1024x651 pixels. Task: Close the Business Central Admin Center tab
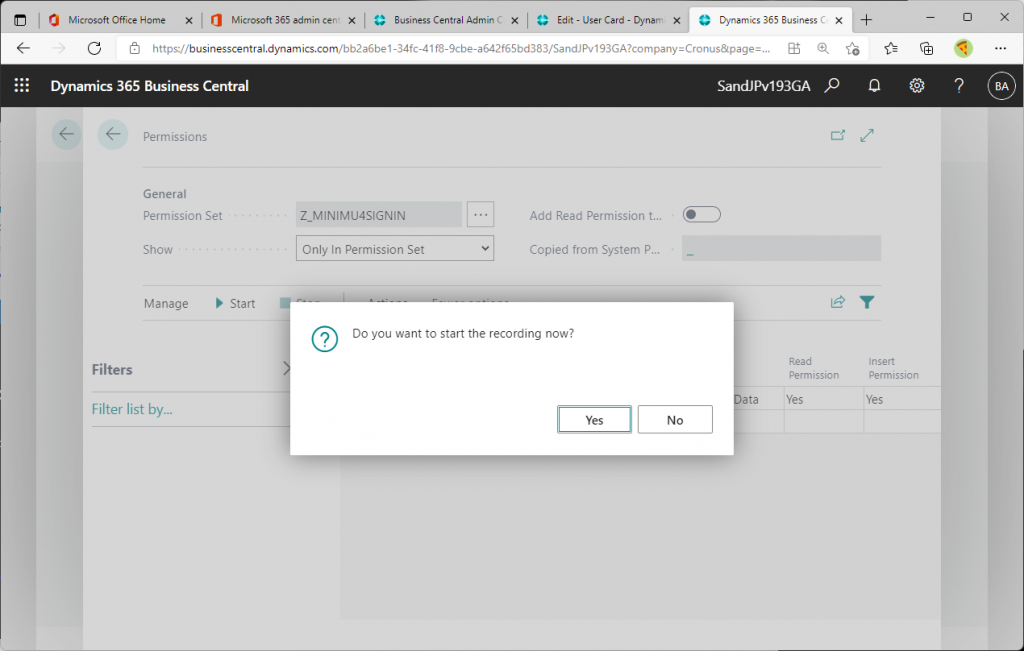pos(514,20)
